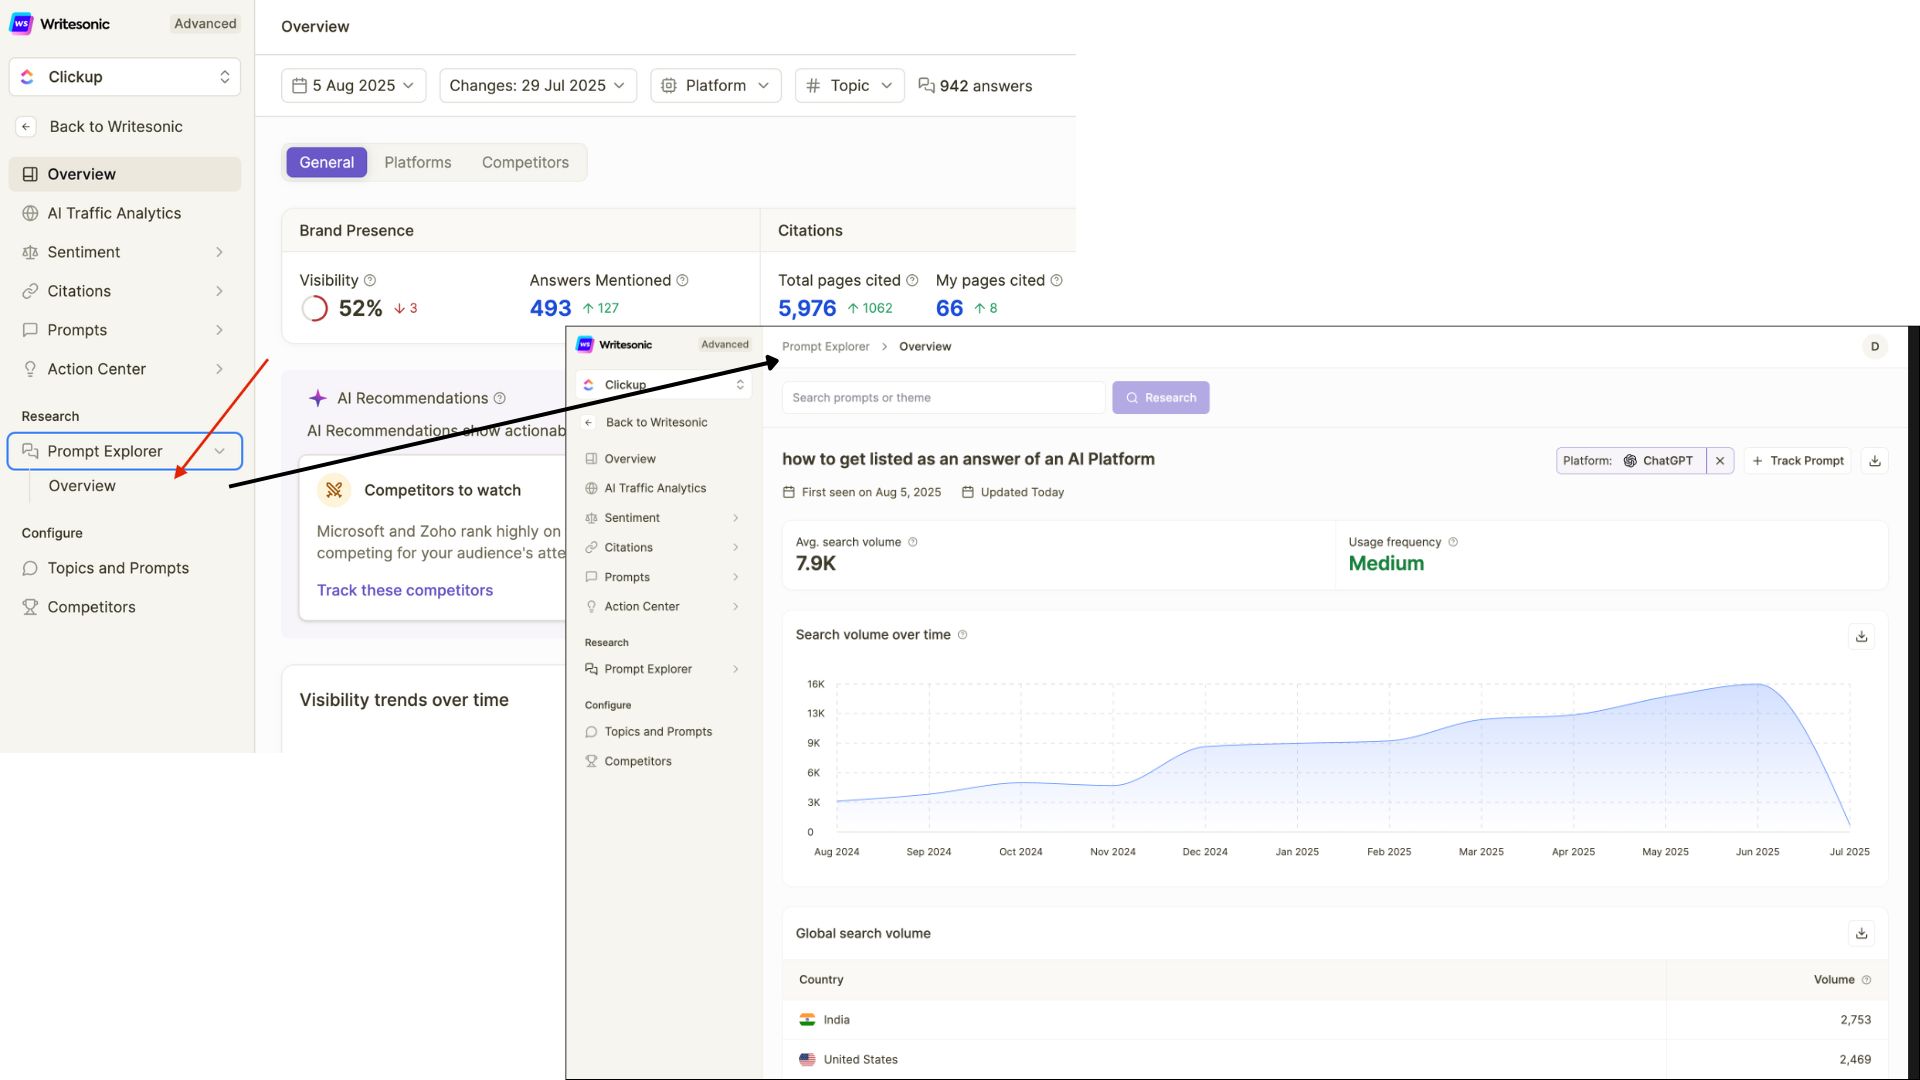Open the Platform filter dropdown
This screenshot has height=1080, width=1920.
click(716, 86)
